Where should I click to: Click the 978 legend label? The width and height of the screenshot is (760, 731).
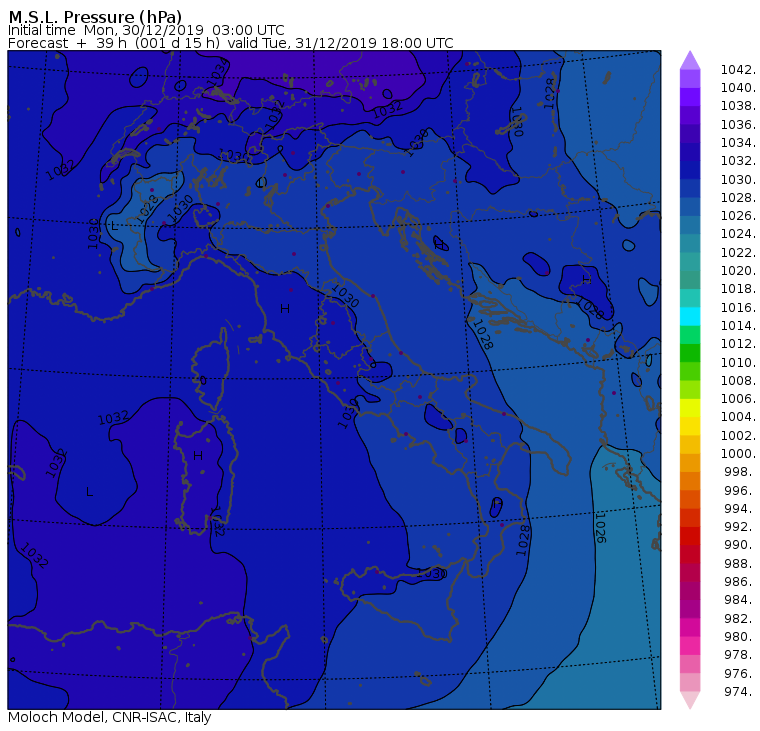click(x=740, y=654)
